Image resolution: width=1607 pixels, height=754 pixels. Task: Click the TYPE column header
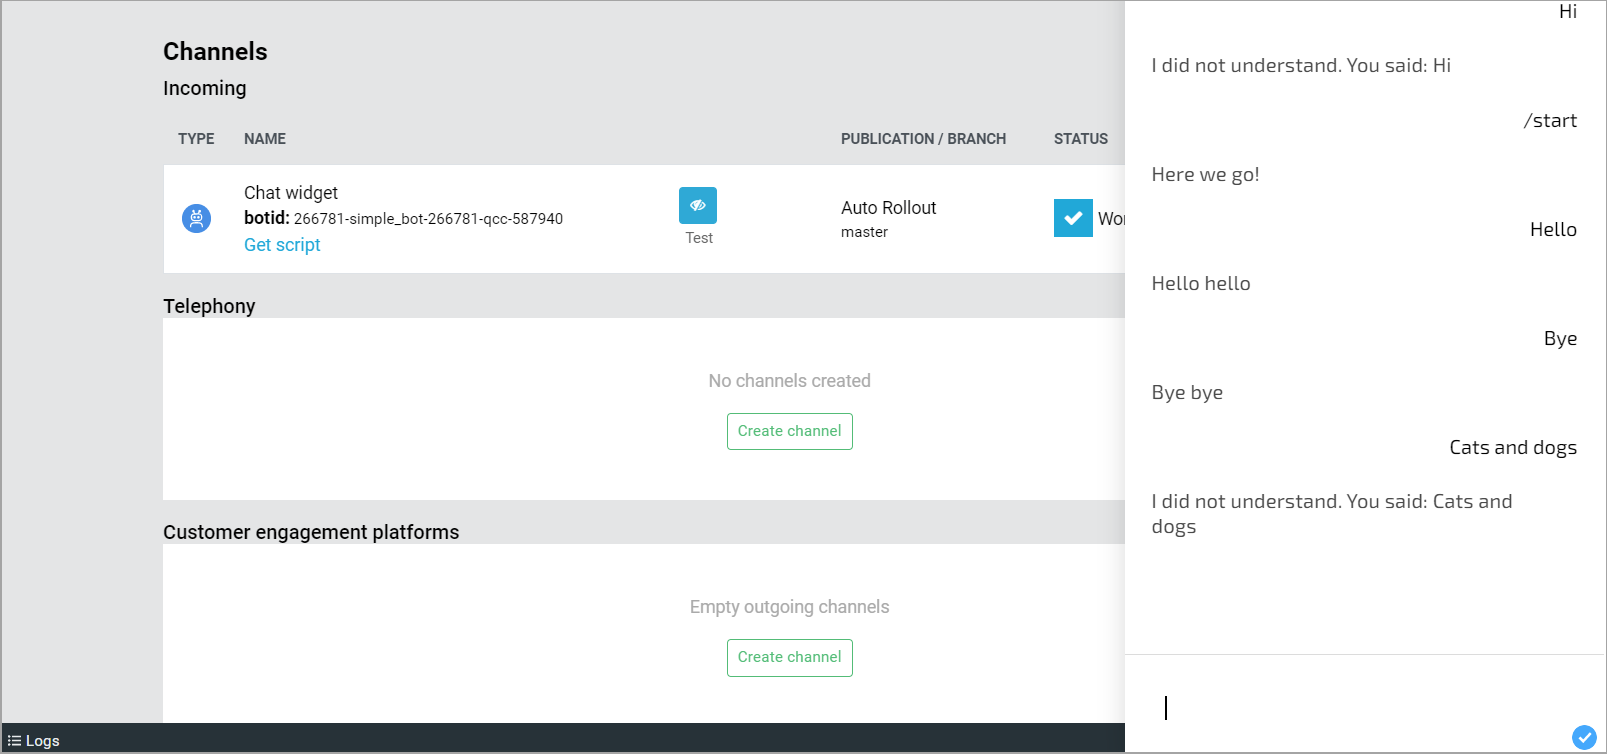(196, 139)
